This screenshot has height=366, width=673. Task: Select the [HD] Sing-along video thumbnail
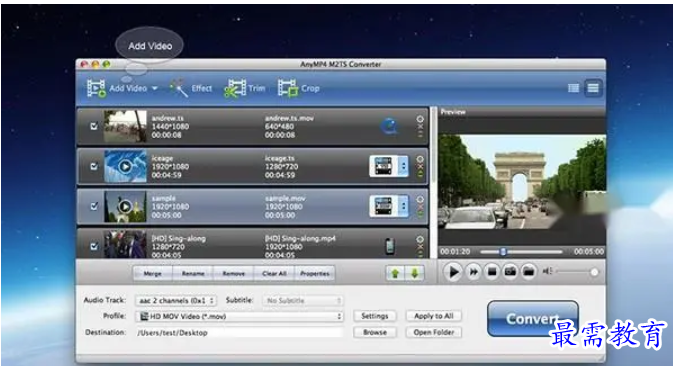[x=125, y=245]
